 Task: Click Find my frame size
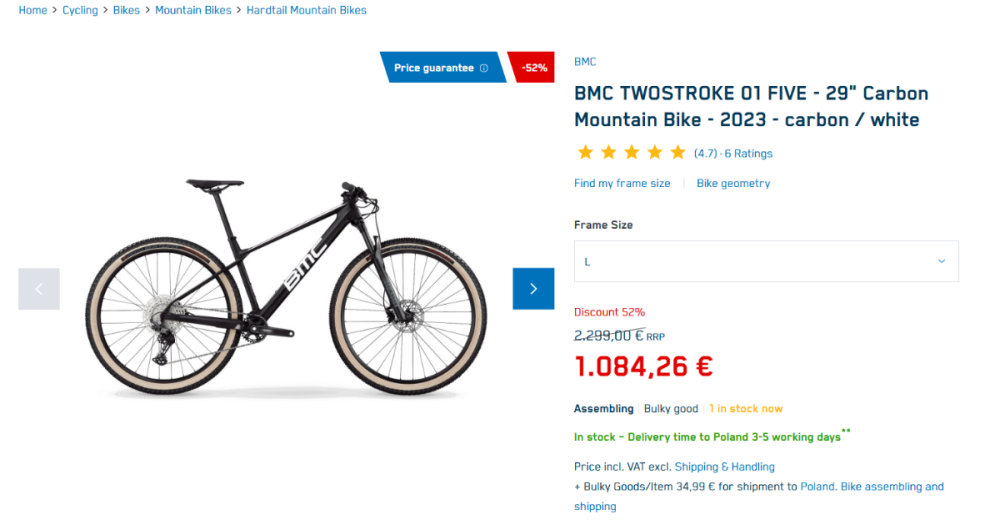tap(622, 184)
